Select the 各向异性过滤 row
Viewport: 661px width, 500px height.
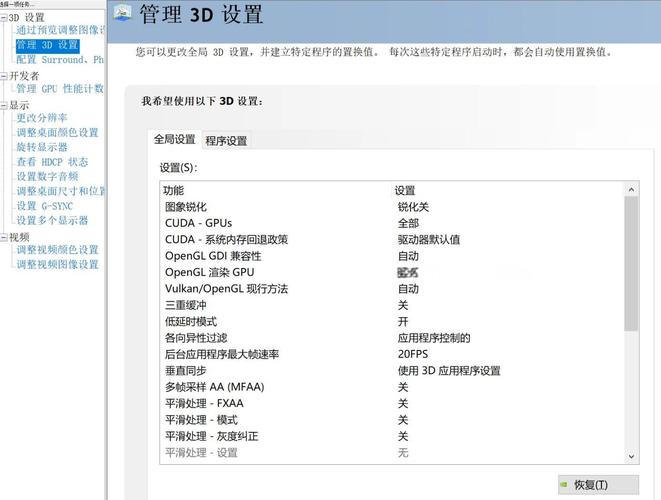click(x=392, y=338)
